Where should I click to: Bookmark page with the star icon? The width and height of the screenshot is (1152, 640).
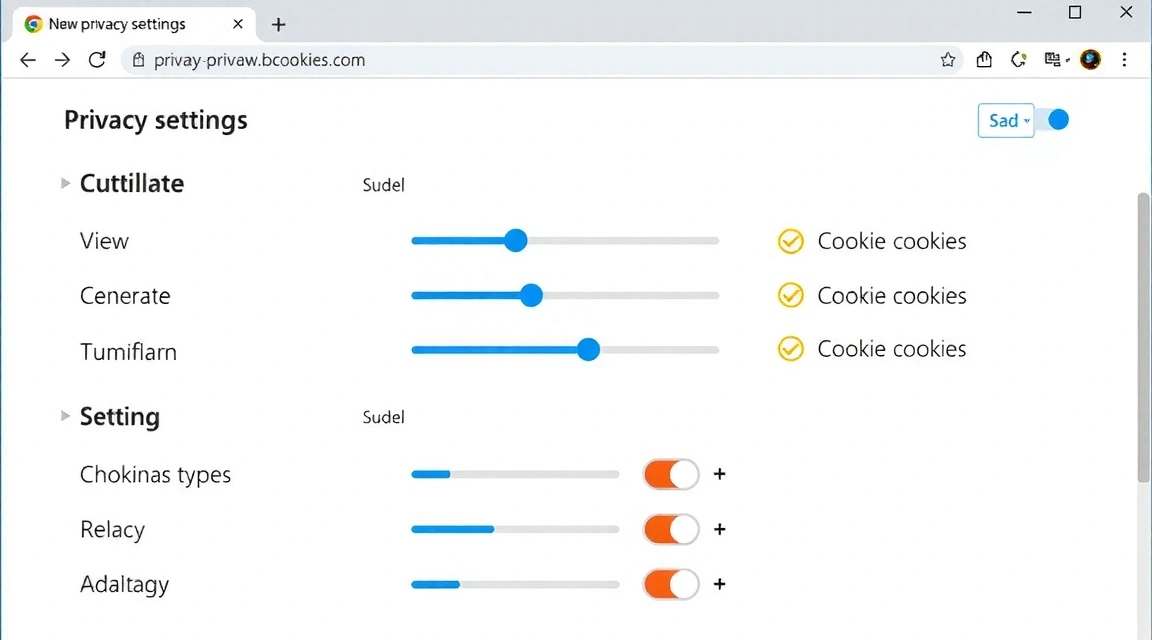point(948,60)
